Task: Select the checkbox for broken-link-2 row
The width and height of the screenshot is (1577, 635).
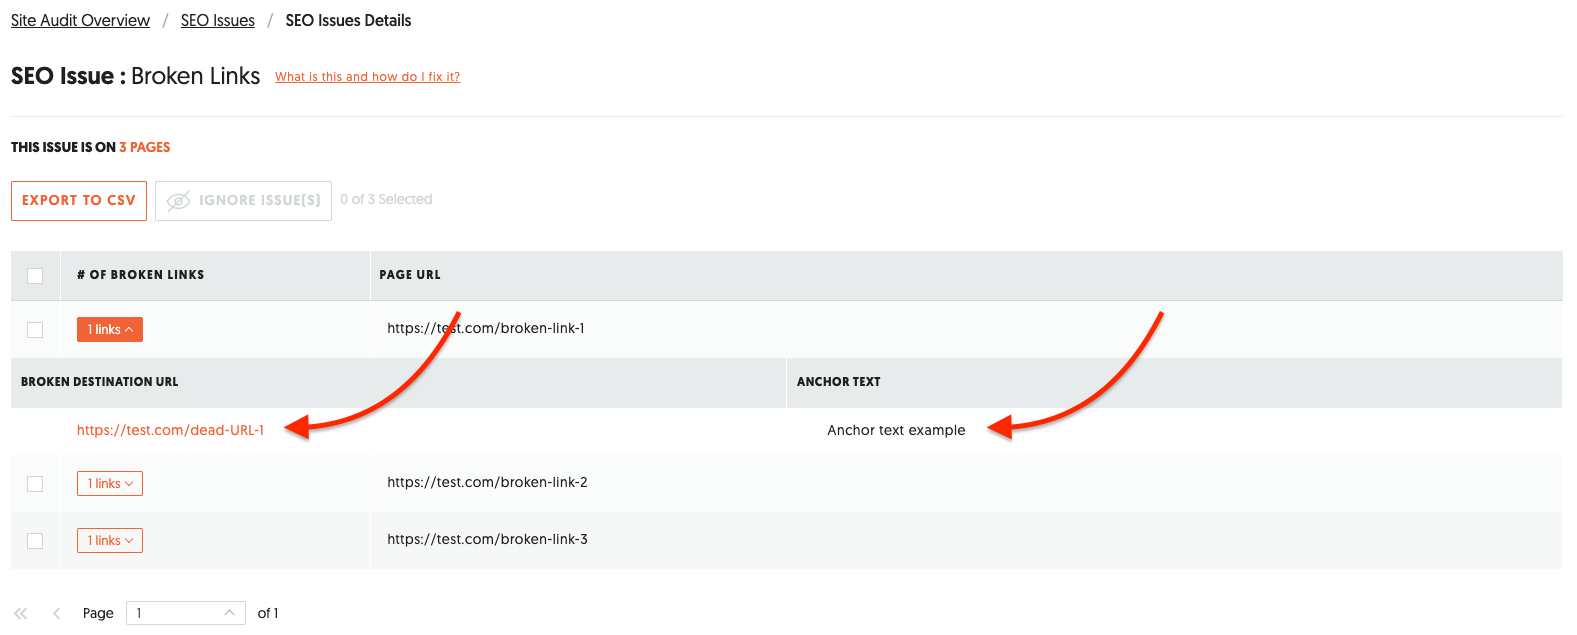Action: [35, 484]
